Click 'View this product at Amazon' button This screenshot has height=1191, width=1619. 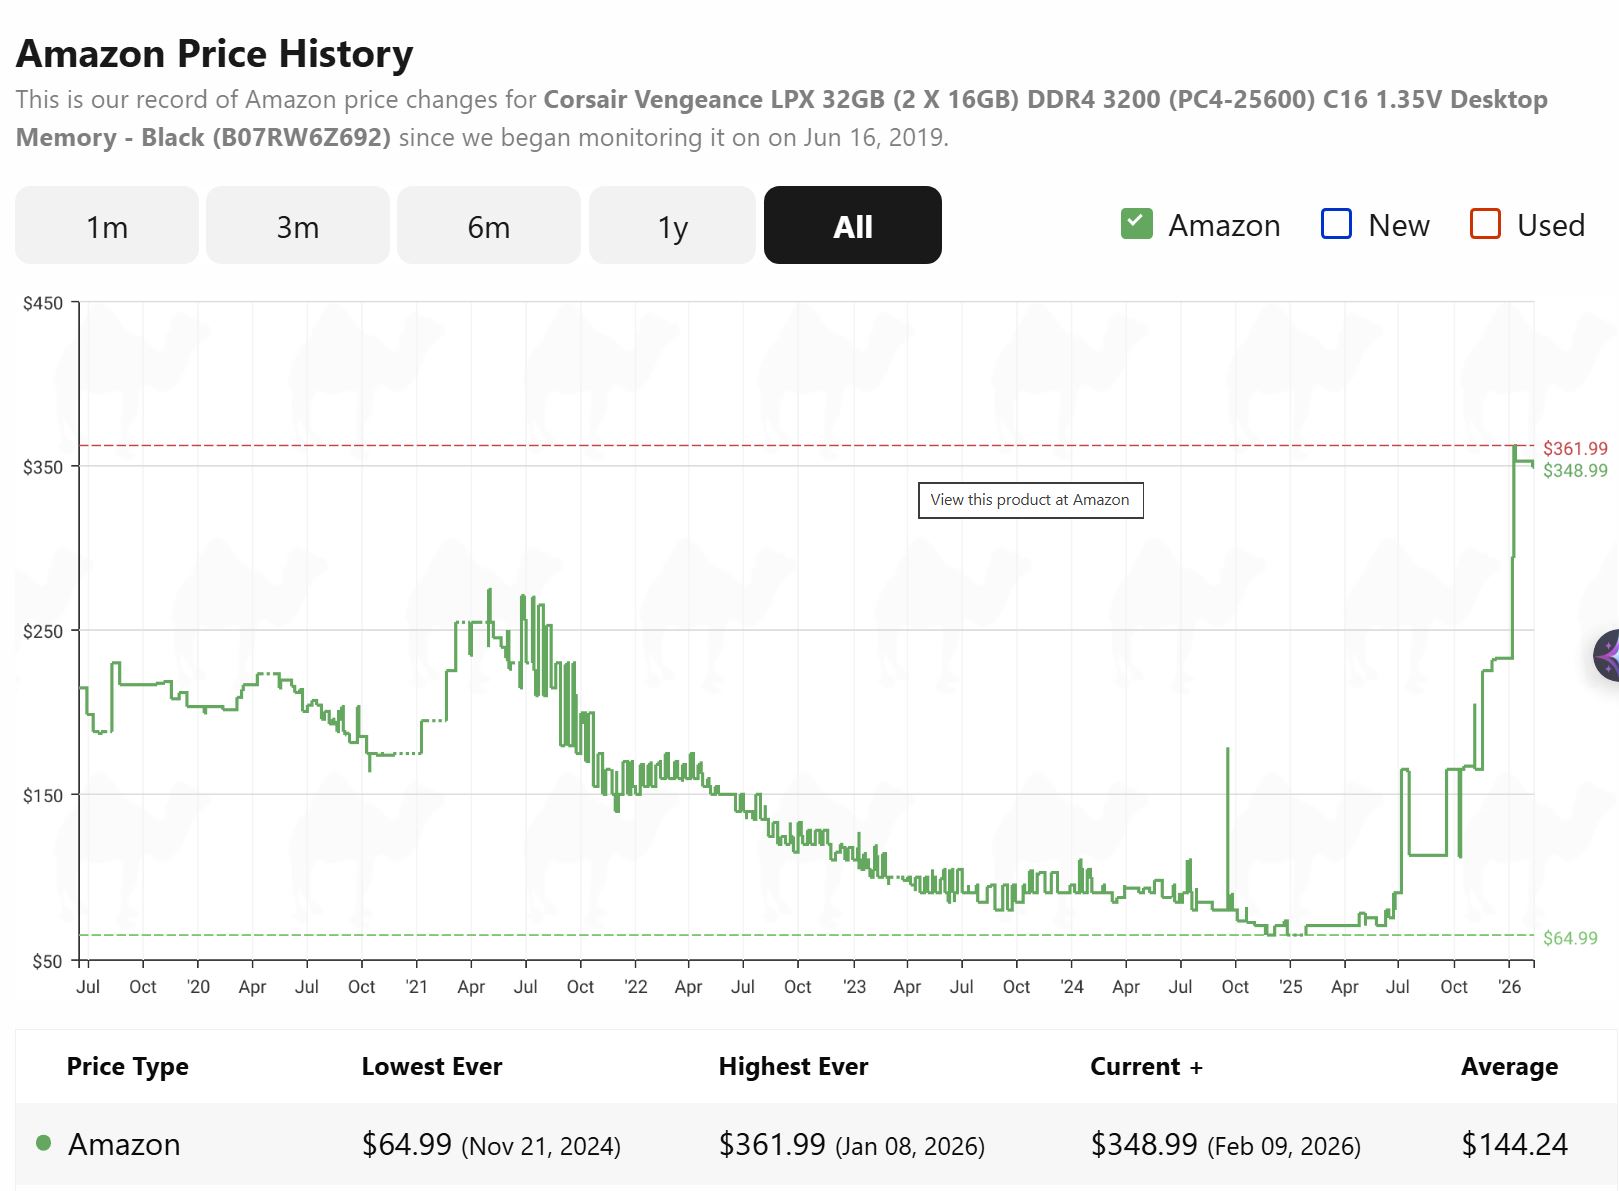pos(1030,500)
